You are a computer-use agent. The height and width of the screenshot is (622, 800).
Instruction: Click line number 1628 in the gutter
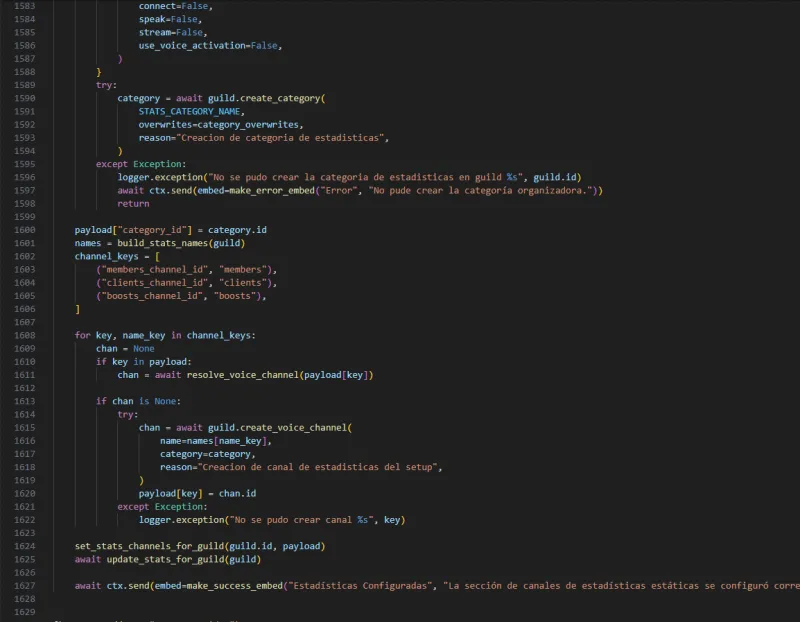point(24,599)
